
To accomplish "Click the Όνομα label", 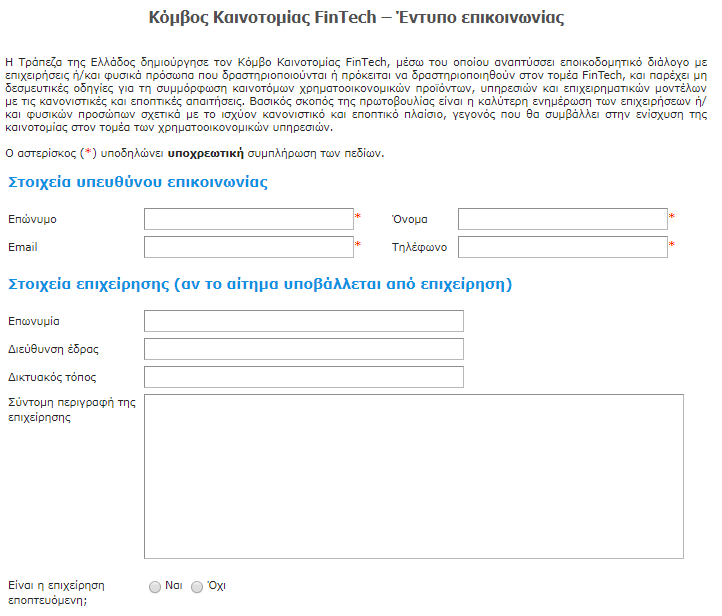I will coord(409,219).
